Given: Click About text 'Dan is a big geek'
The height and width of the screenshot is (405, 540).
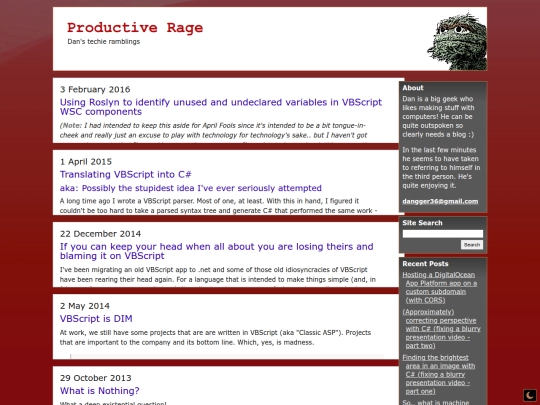Looking at the screenshot, I should (438, 117).
